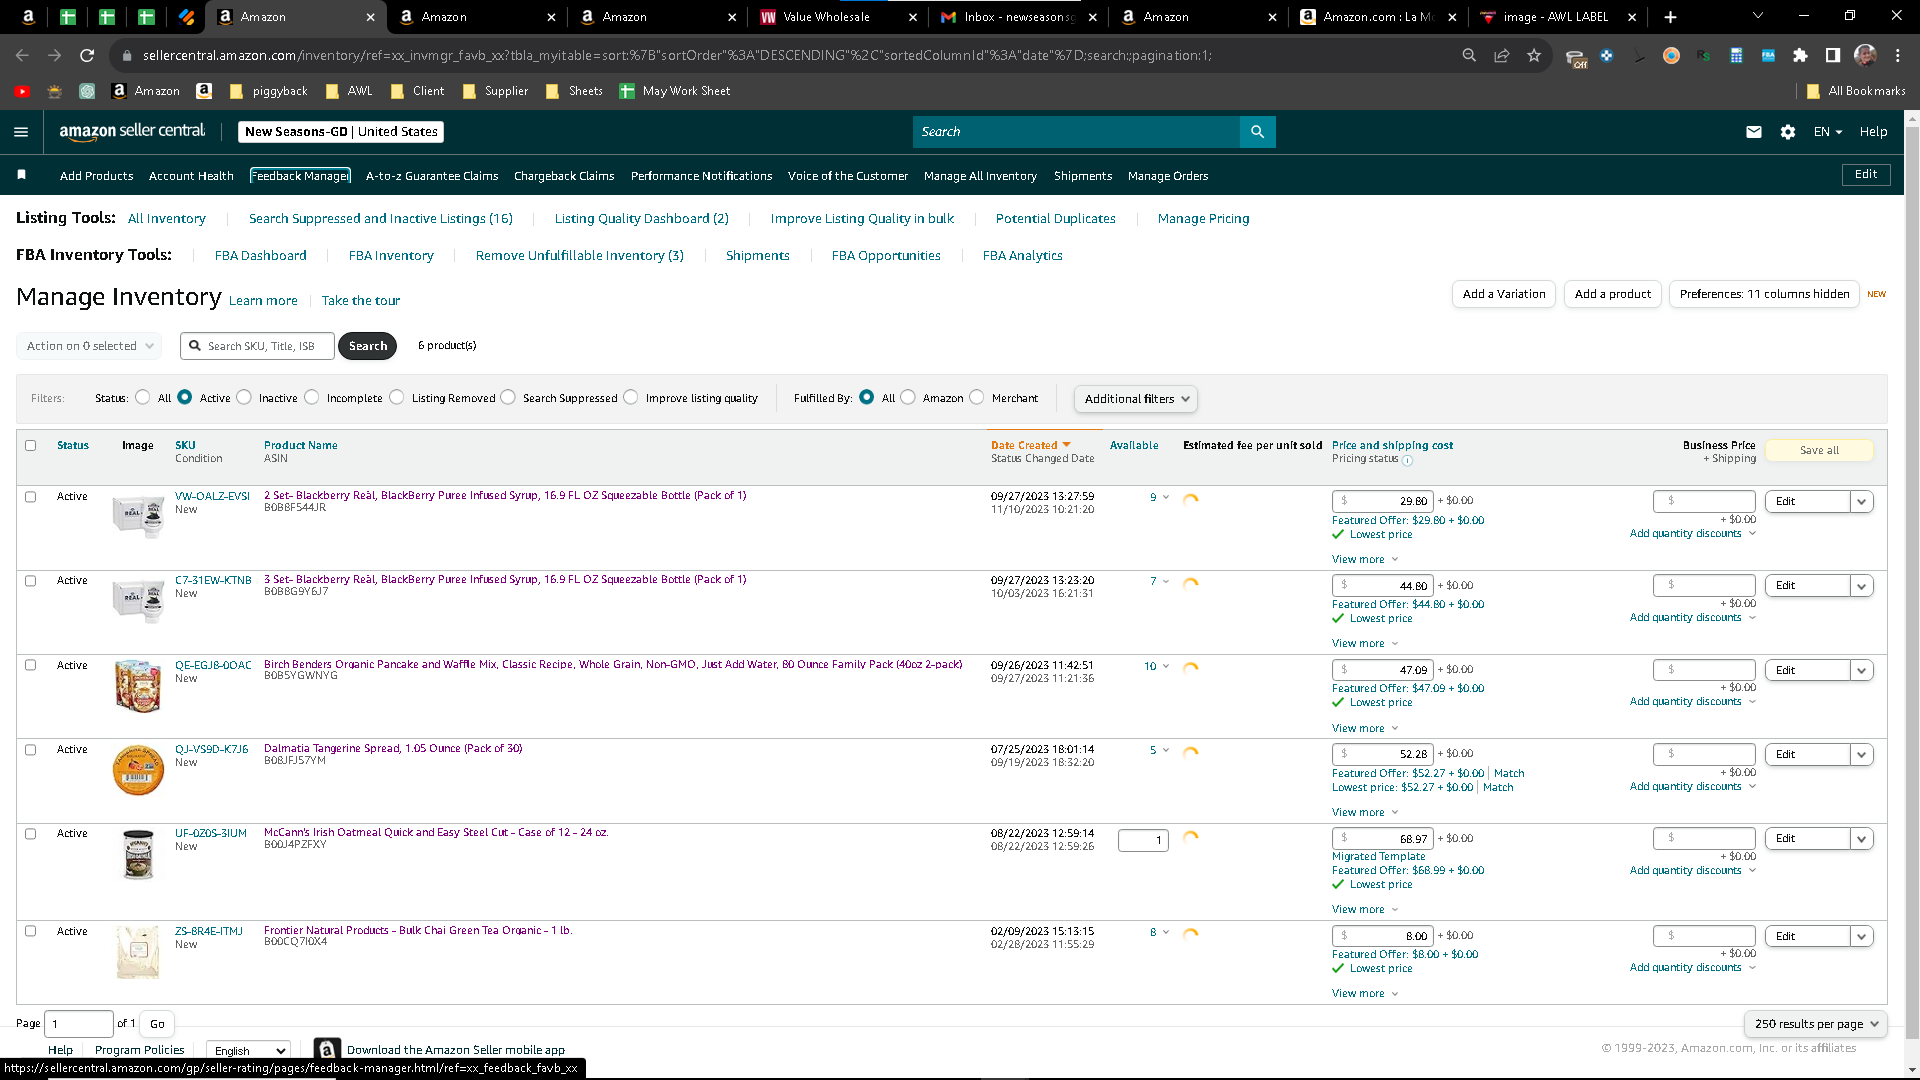Viewport: 1920px width, 1080px height.
Task: Select the All status radio button
Action: (143, 397)
